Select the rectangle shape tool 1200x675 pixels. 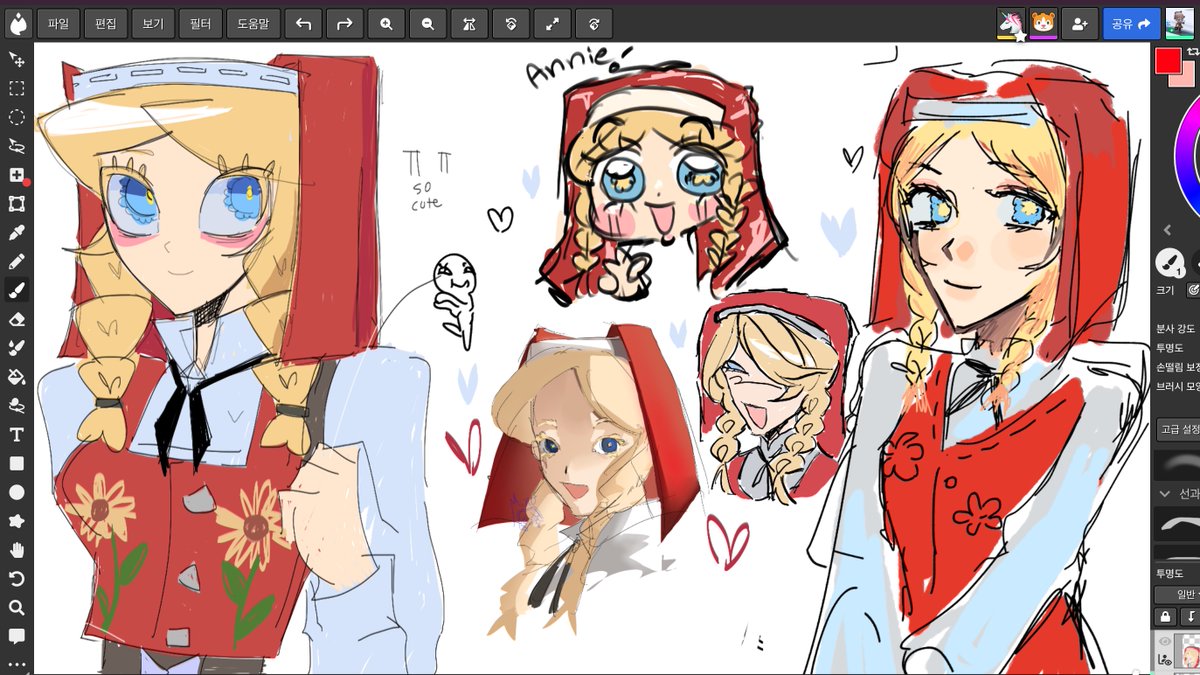[x=17, y=463]
